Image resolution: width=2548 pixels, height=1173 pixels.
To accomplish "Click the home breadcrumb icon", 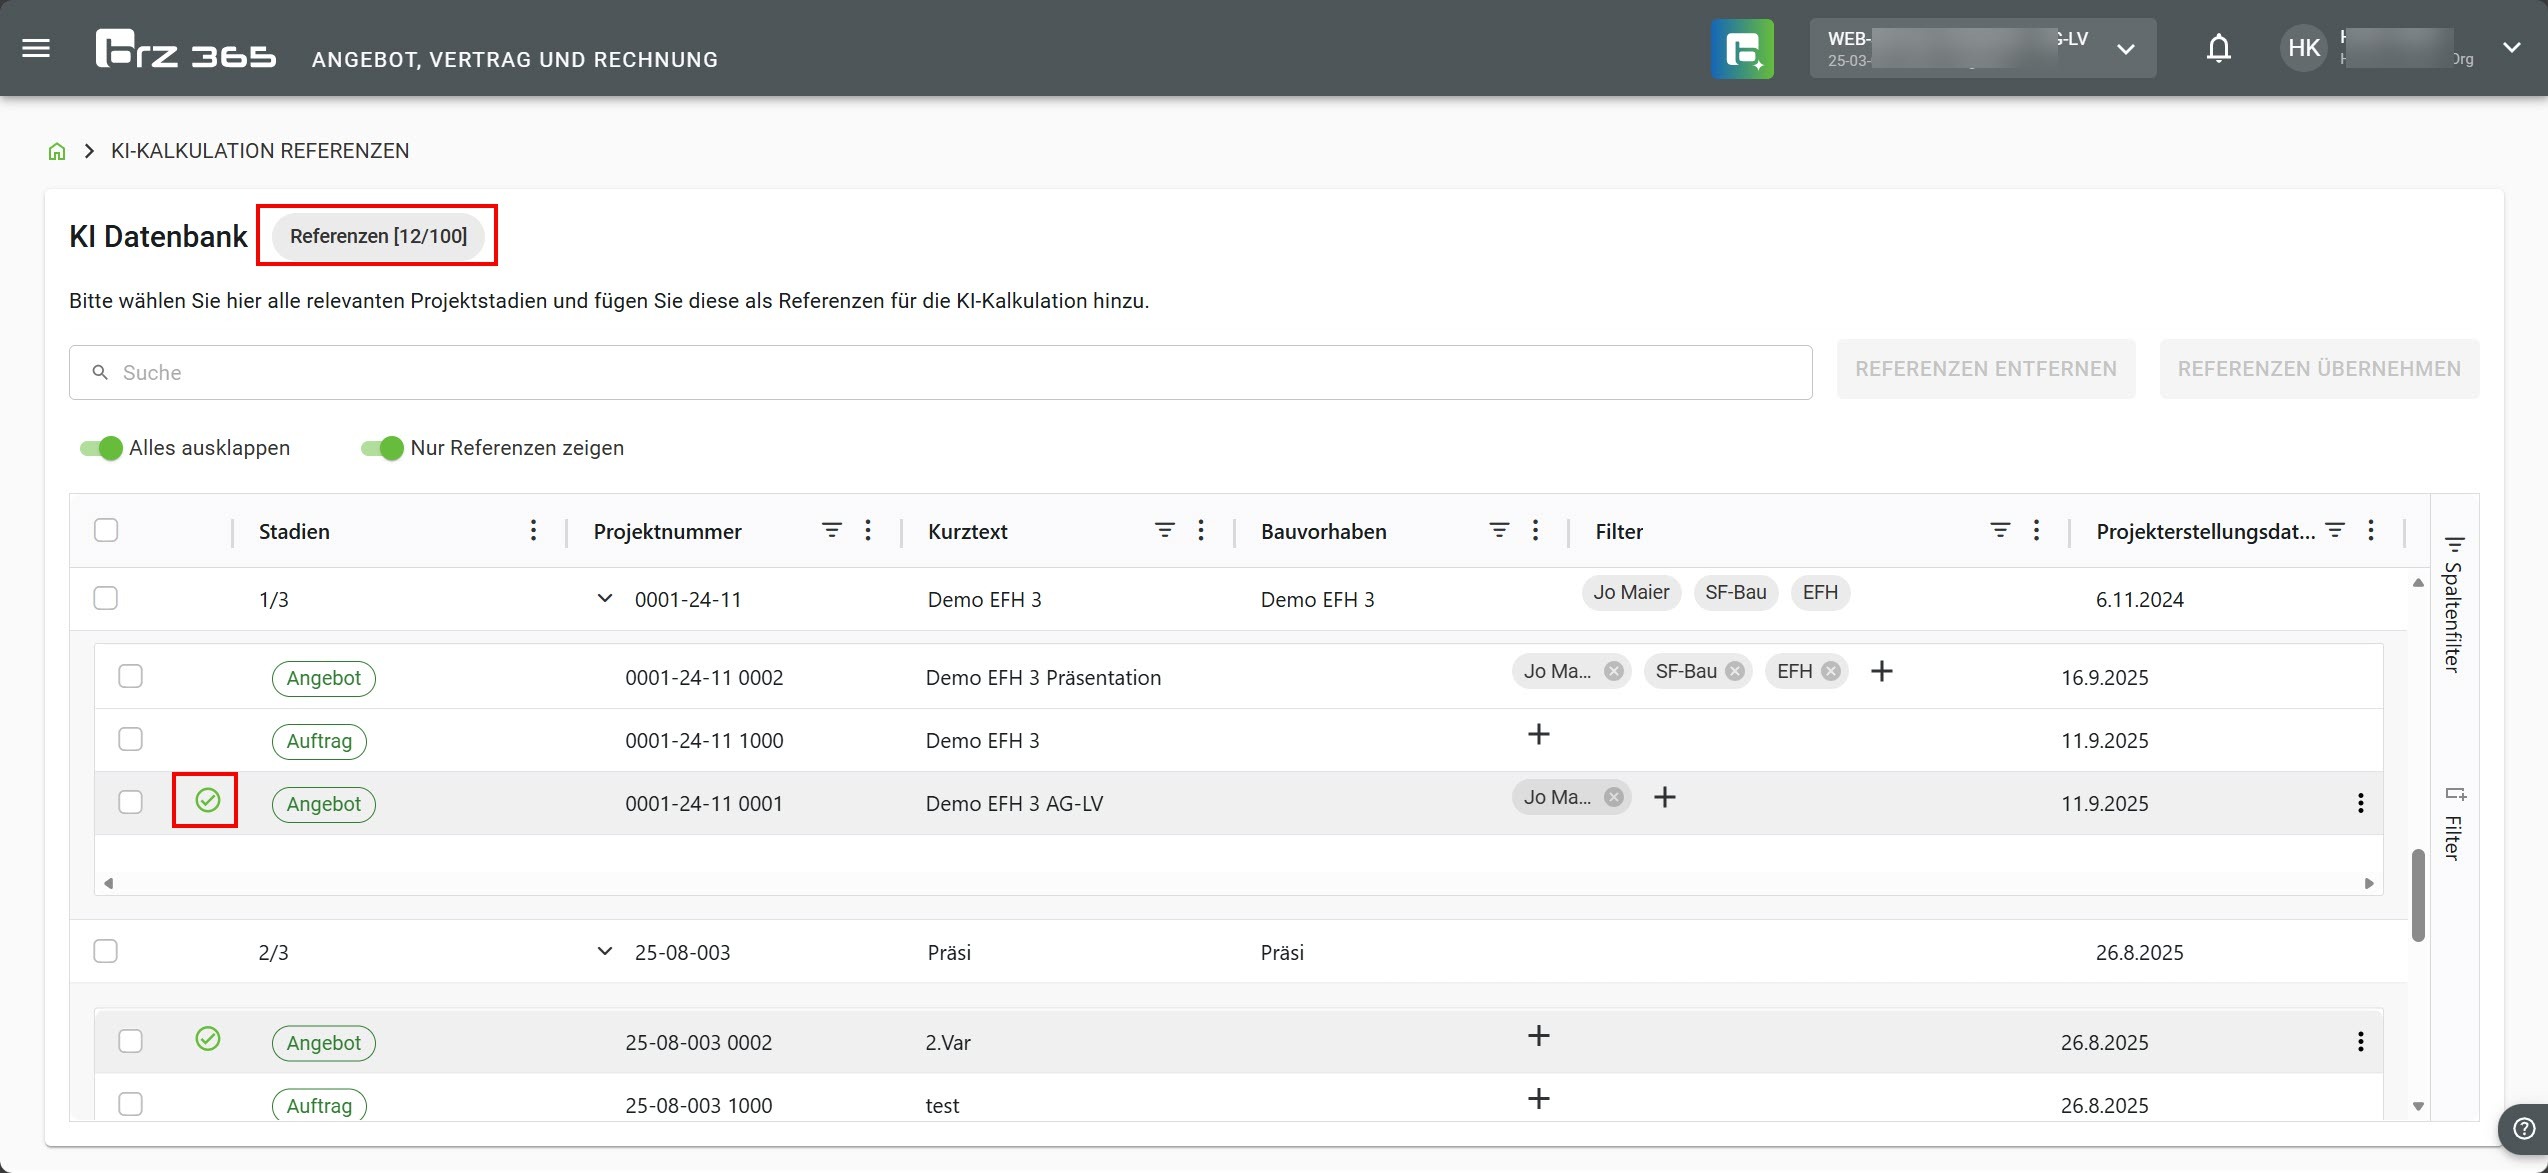I will coord(57,151).
